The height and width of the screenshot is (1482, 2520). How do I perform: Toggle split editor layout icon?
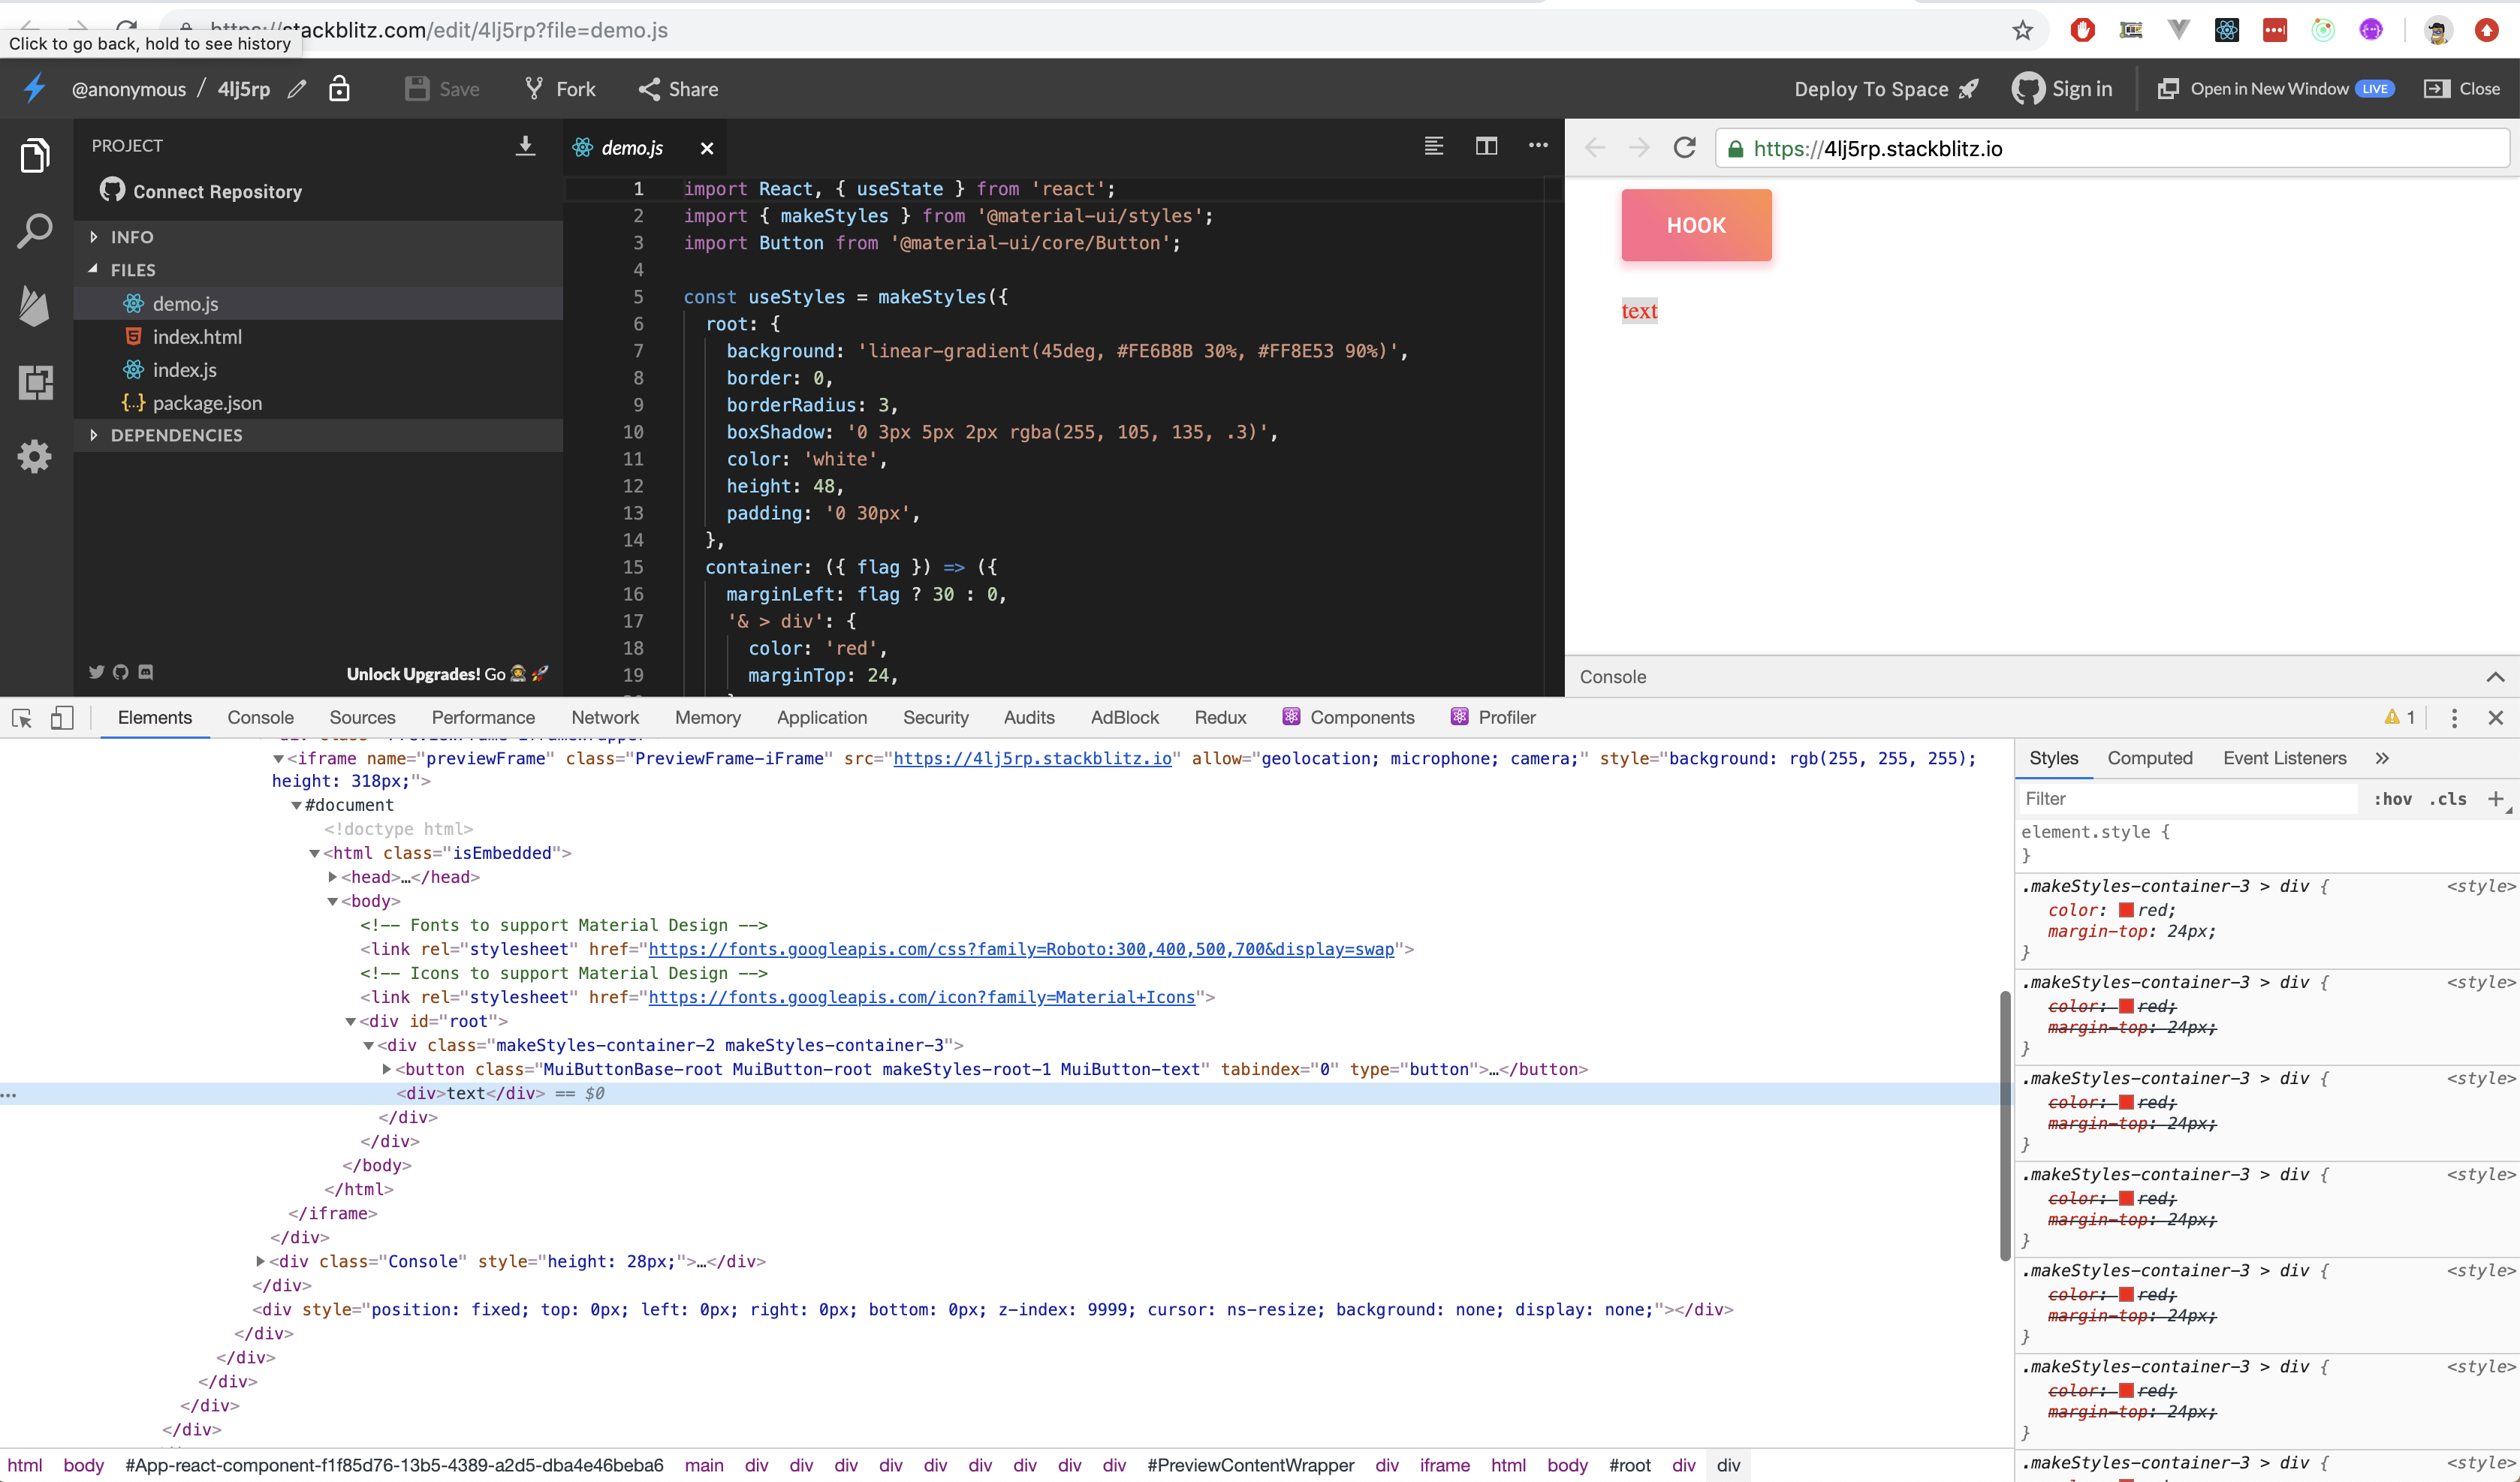[1486, 146]
